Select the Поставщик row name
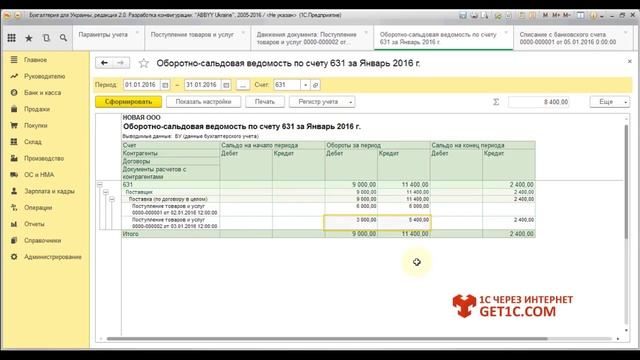 [139, 192]
